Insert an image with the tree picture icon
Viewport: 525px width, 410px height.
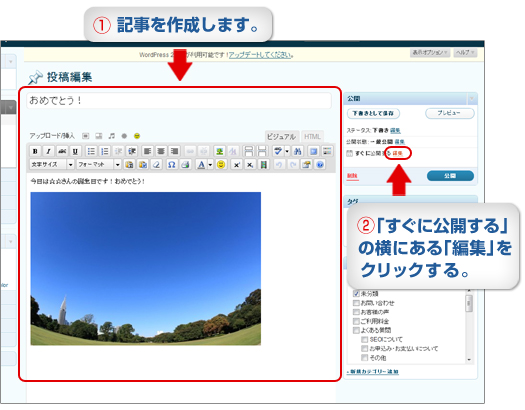[x=219, y=151]
